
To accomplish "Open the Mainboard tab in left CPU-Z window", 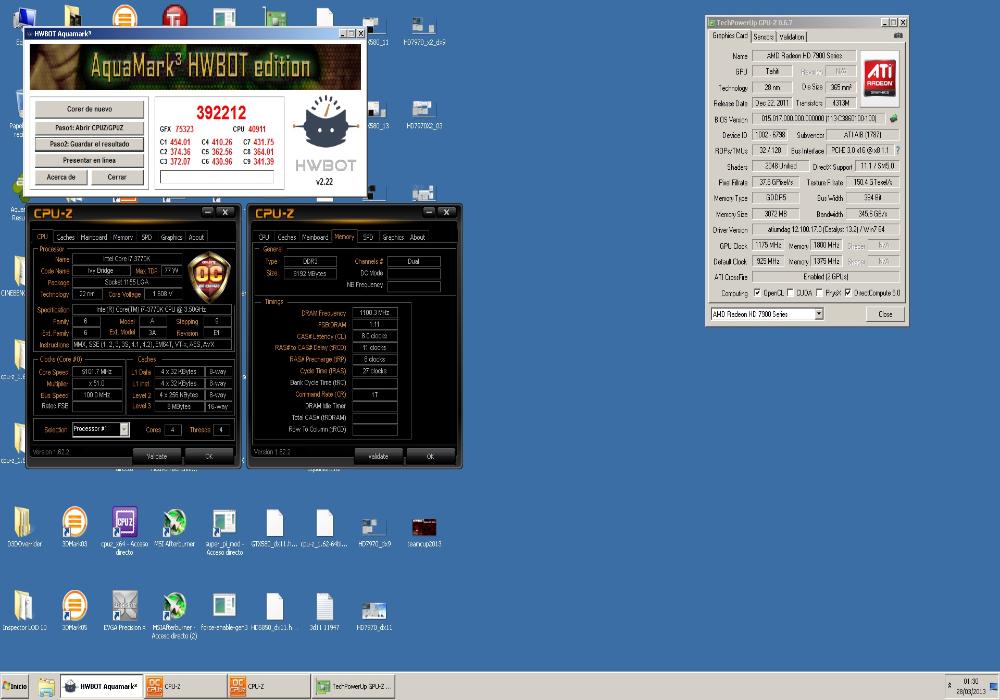I will point(94,237).
